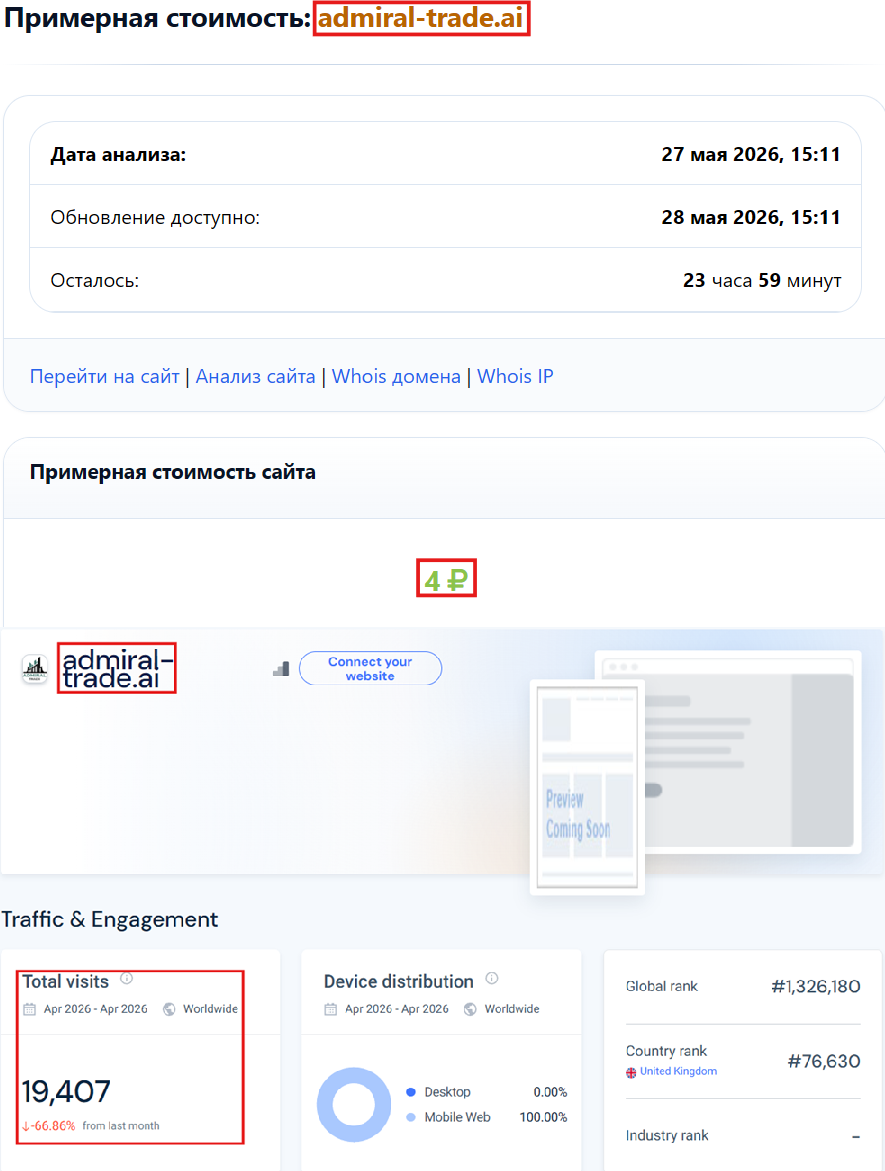Screen dimensions: 885x1171
Task: Click the website preview thumbnail
Action: (587, 786)
